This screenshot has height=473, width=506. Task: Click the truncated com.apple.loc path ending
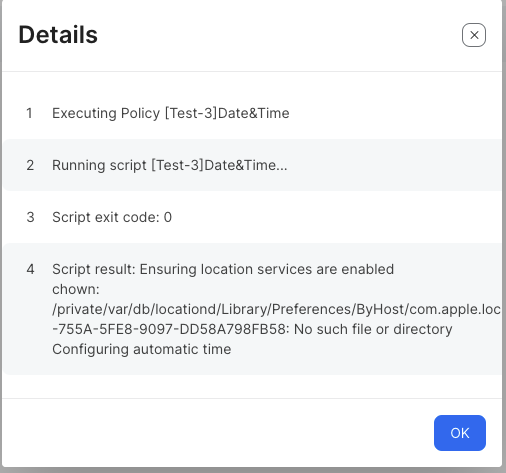pos(455,309)
